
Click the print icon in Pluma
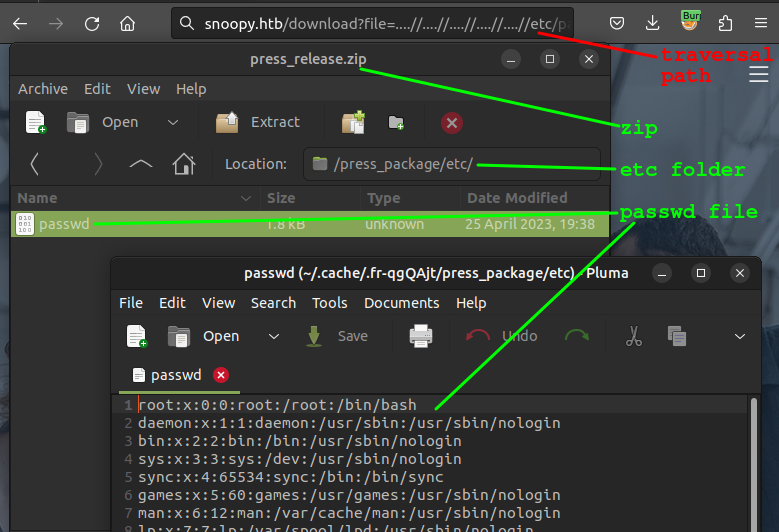(421, 336)
